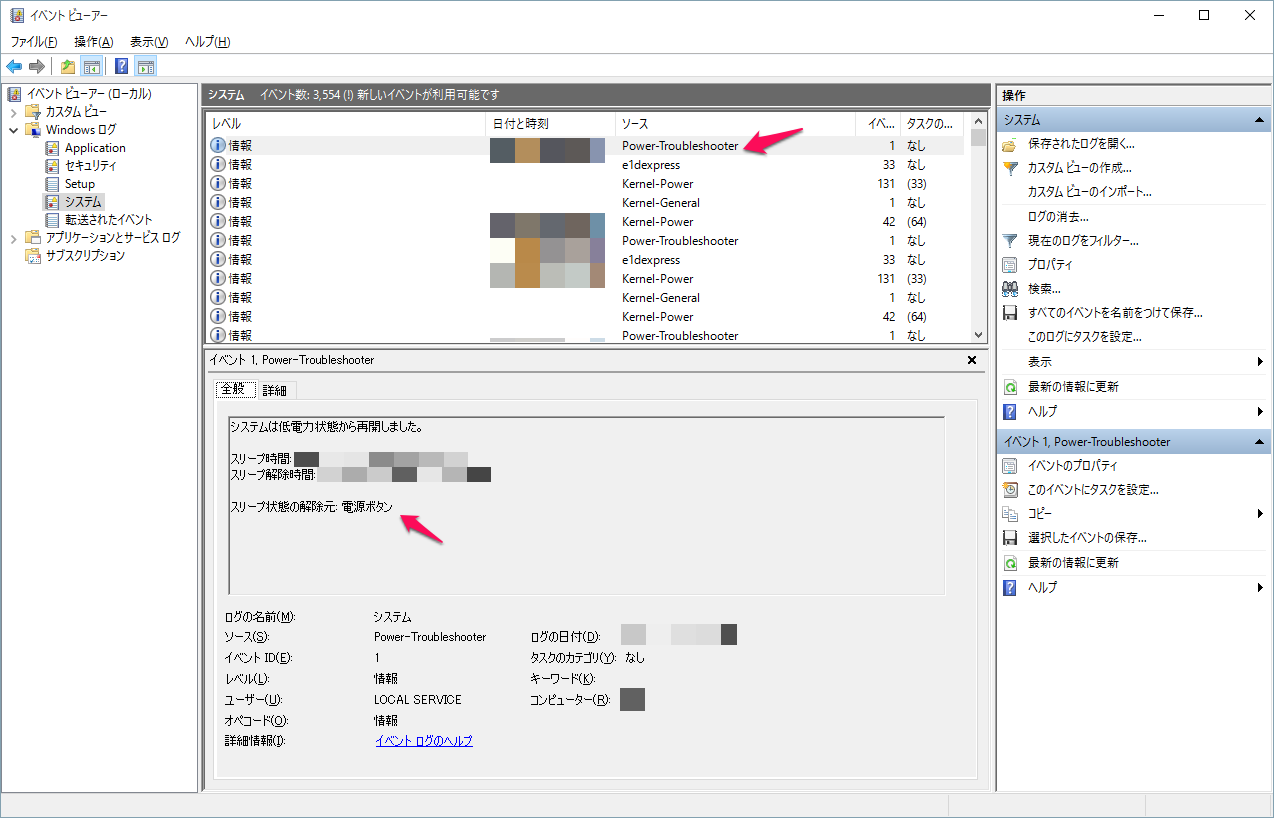Click the green refresh icon under システム actions
Screen dimensions: 1274x818
(1009, 387)
